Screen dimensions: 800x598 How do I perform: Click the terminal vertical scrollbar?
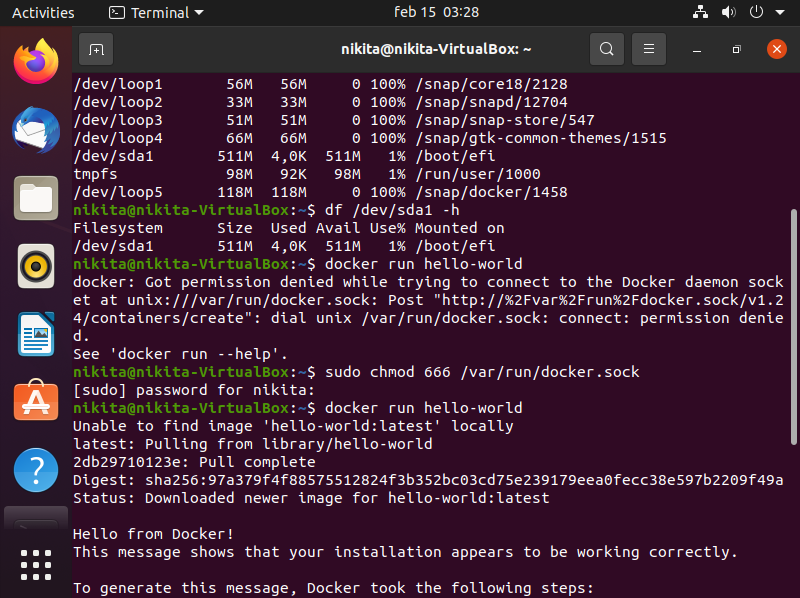[x=793, y=327]
